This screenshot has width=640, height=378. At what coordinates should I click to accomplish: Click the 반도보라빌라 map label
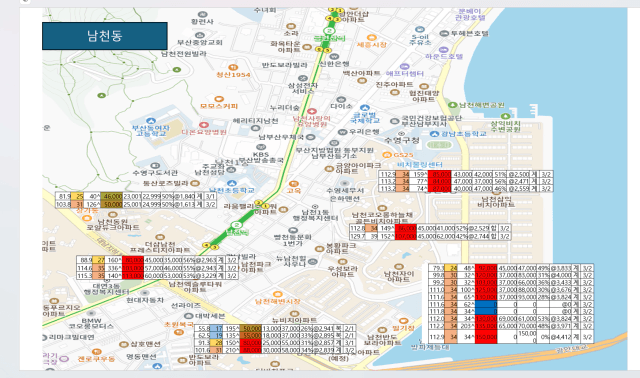(x=284, y=65)
